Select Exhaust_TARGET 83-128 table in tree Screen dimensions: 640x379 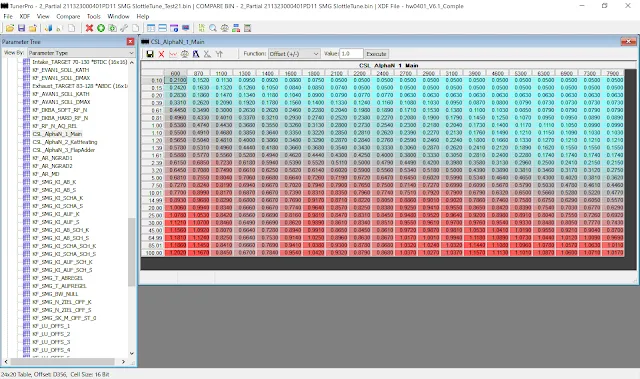point(80,86)
